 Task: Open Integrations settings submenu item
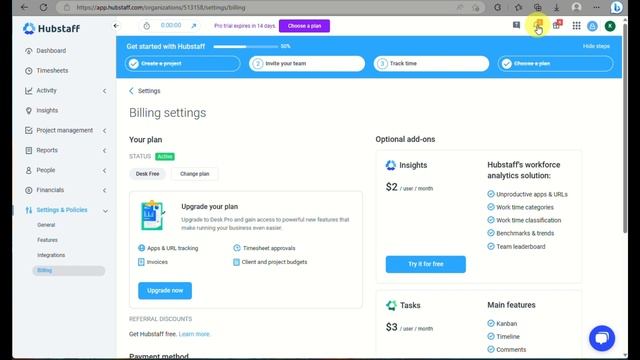[x=51, y=255]
